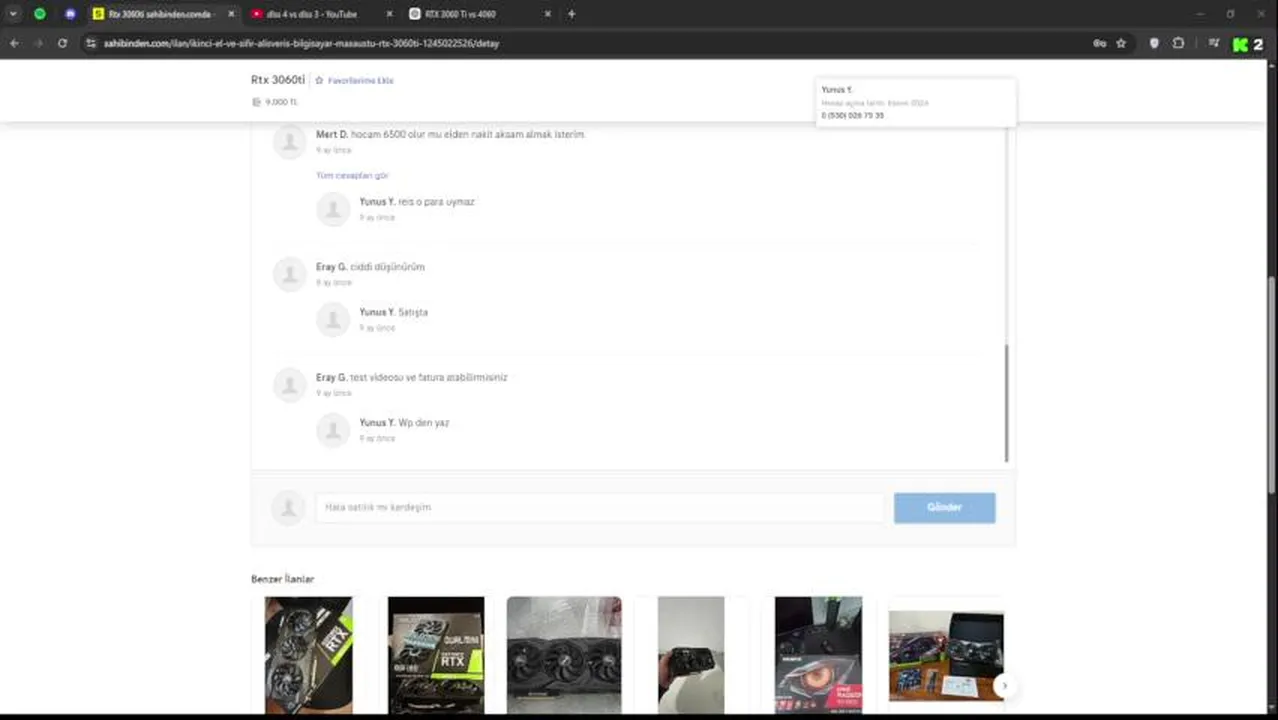Open the Extensions puzzle icon
1278x720 pixels.
point(1178,43)
